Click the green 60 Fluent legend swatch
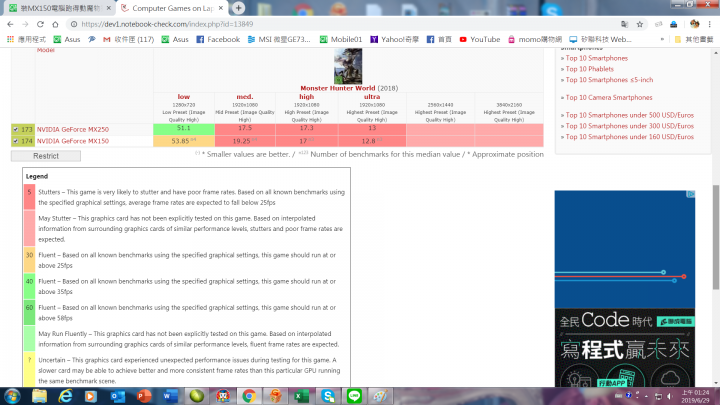This screenshot has height=405, width=720. (x=29, y=312)
